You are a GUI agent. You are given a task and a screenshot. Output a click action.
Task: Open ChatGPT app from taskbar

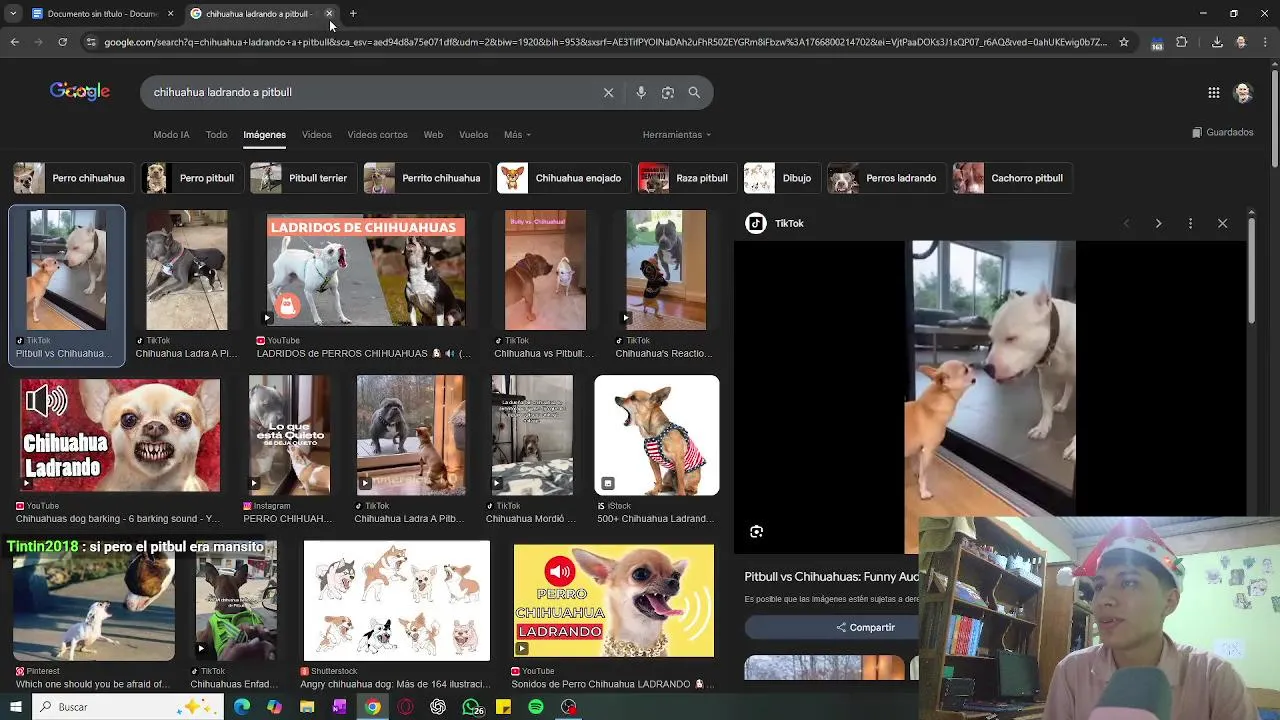(438, 707)
